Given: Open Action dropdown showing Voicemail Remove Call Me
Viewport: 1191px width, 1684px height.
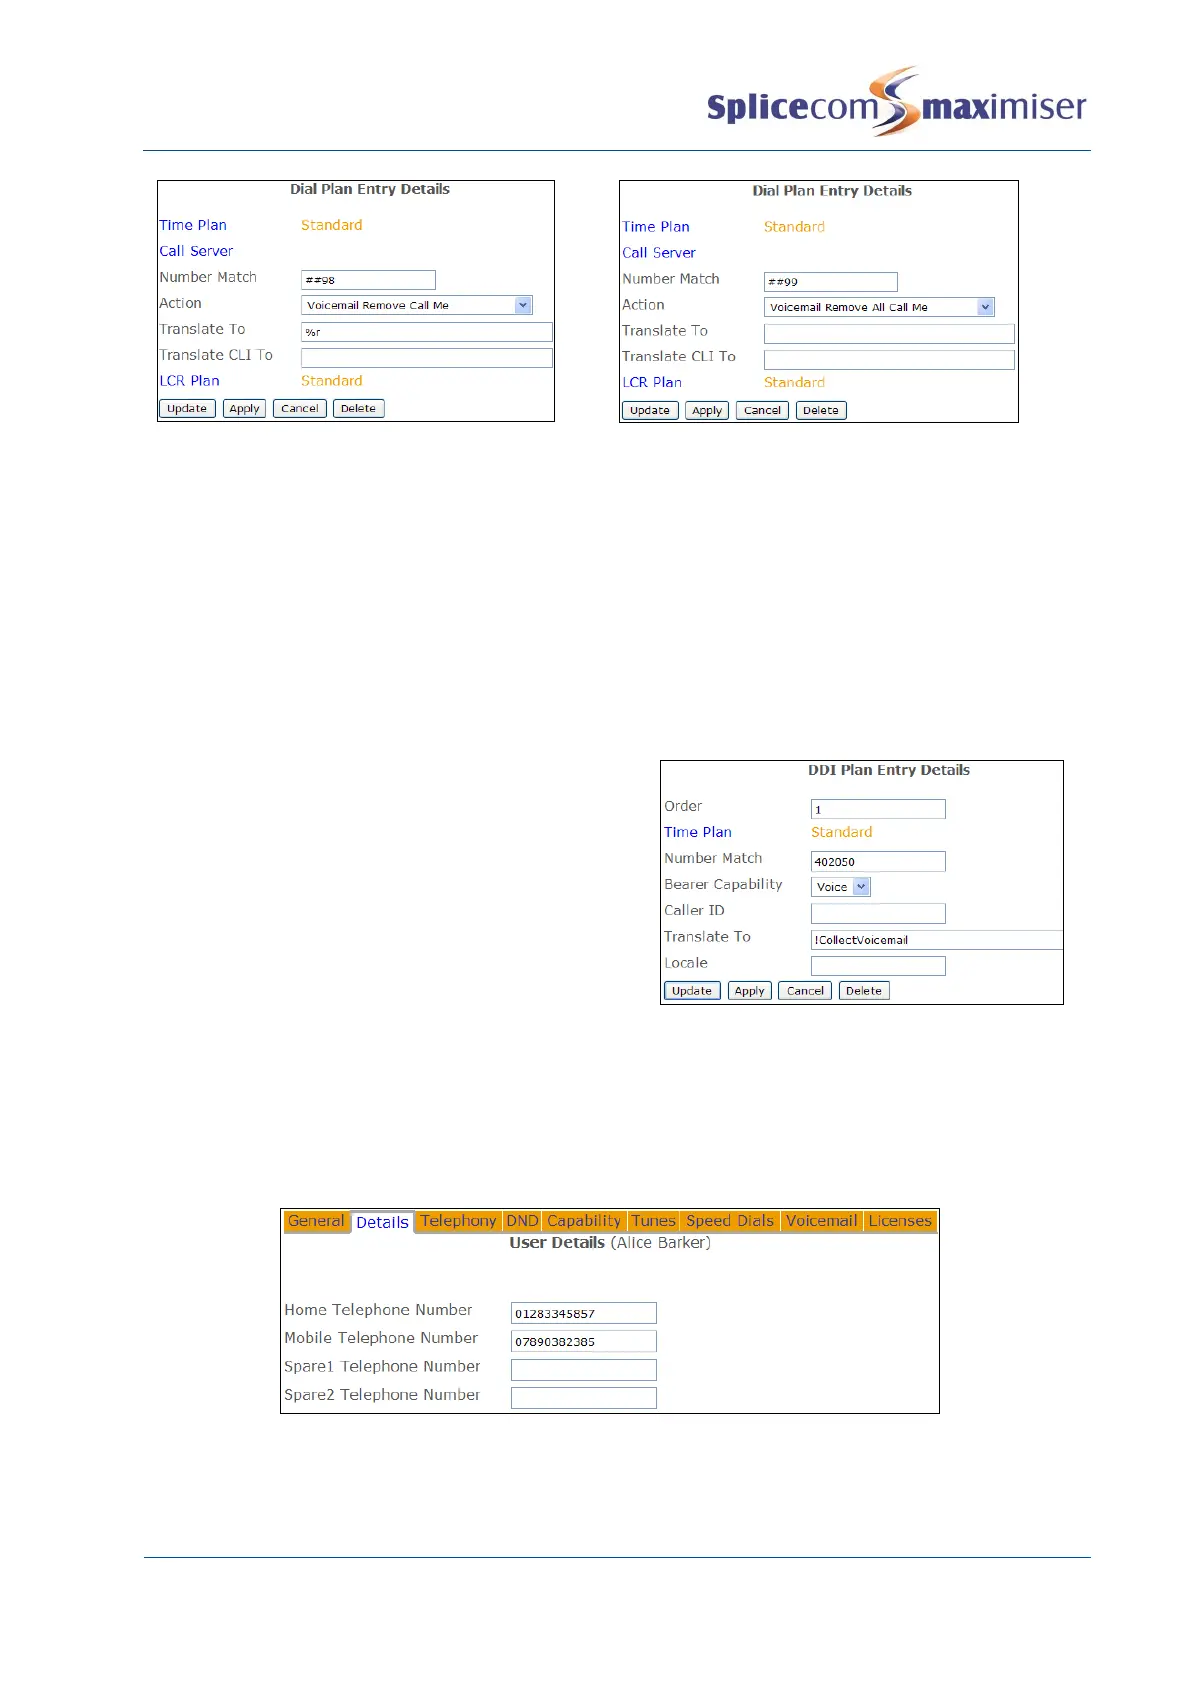Looking at the screenshot, I should (416, 305).
